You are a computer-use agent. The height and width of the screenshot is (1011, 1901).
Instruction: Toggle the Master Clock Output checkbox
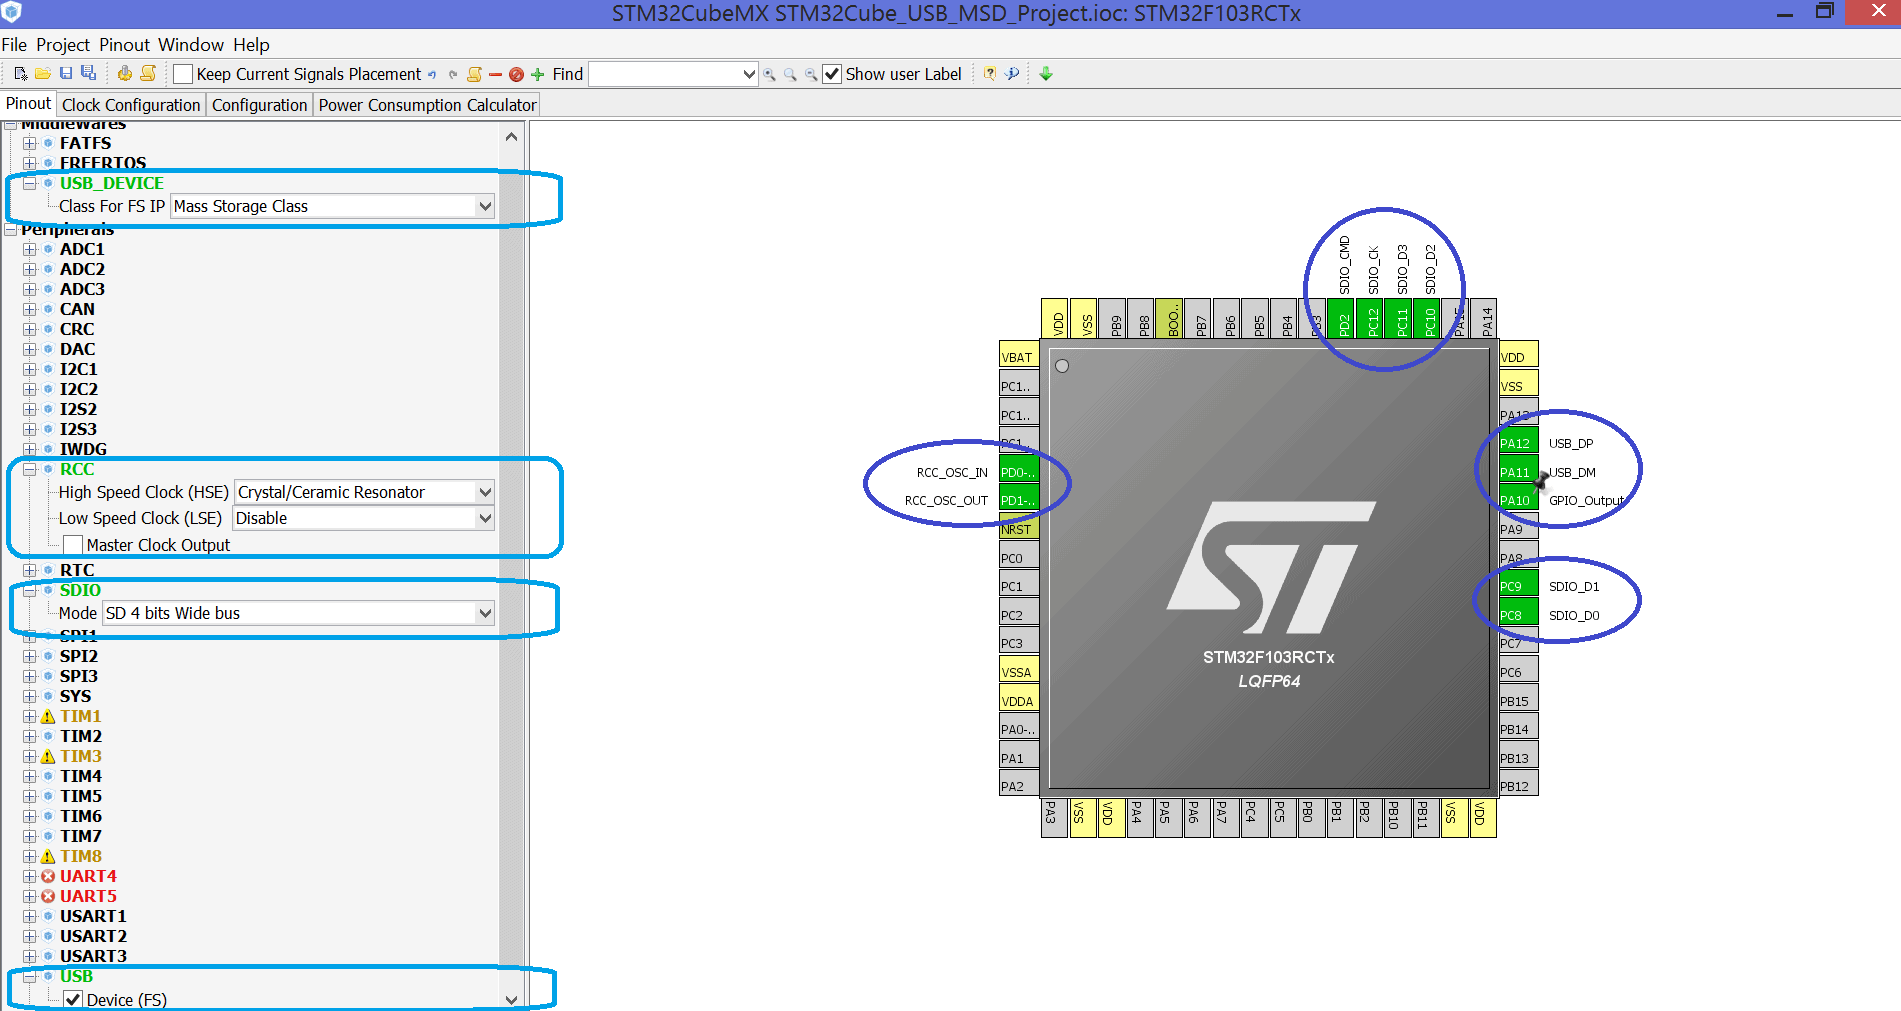(72, 544)
